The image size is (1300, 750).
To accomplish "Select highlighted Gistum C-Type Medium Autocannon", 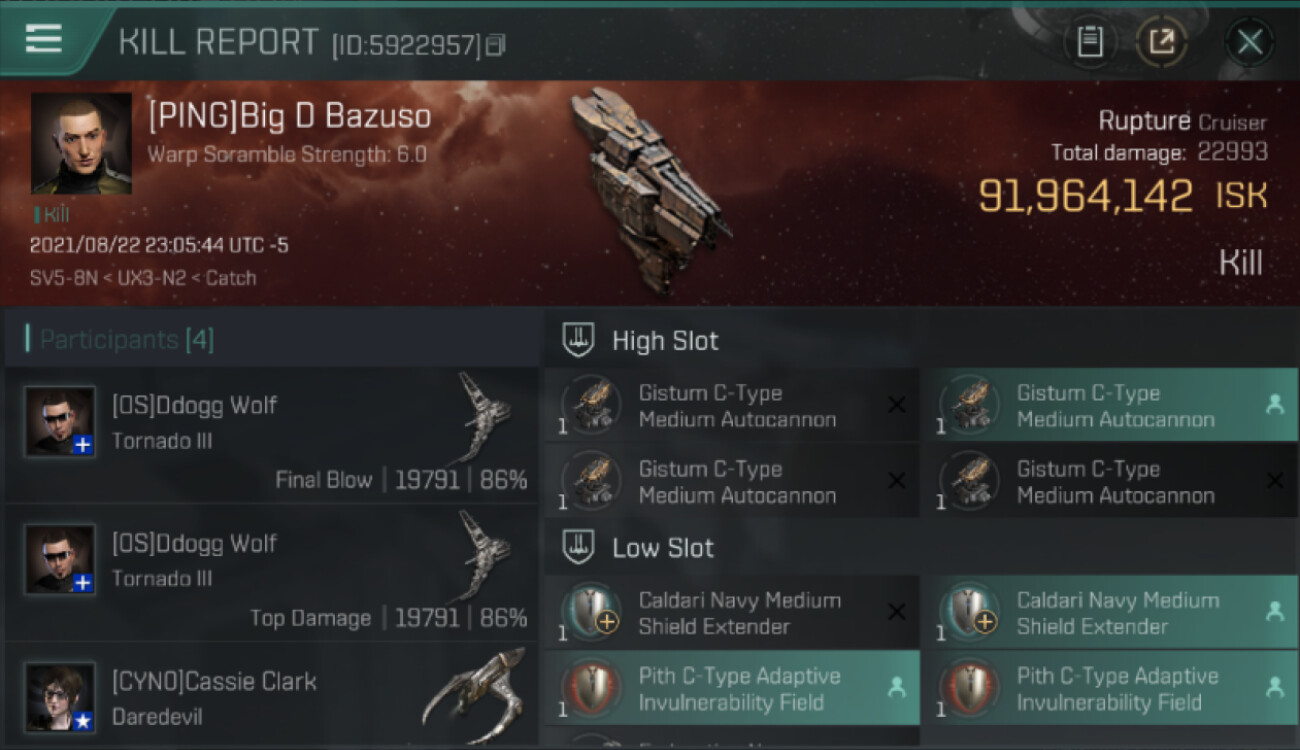I will click(x=1109, y=405).
